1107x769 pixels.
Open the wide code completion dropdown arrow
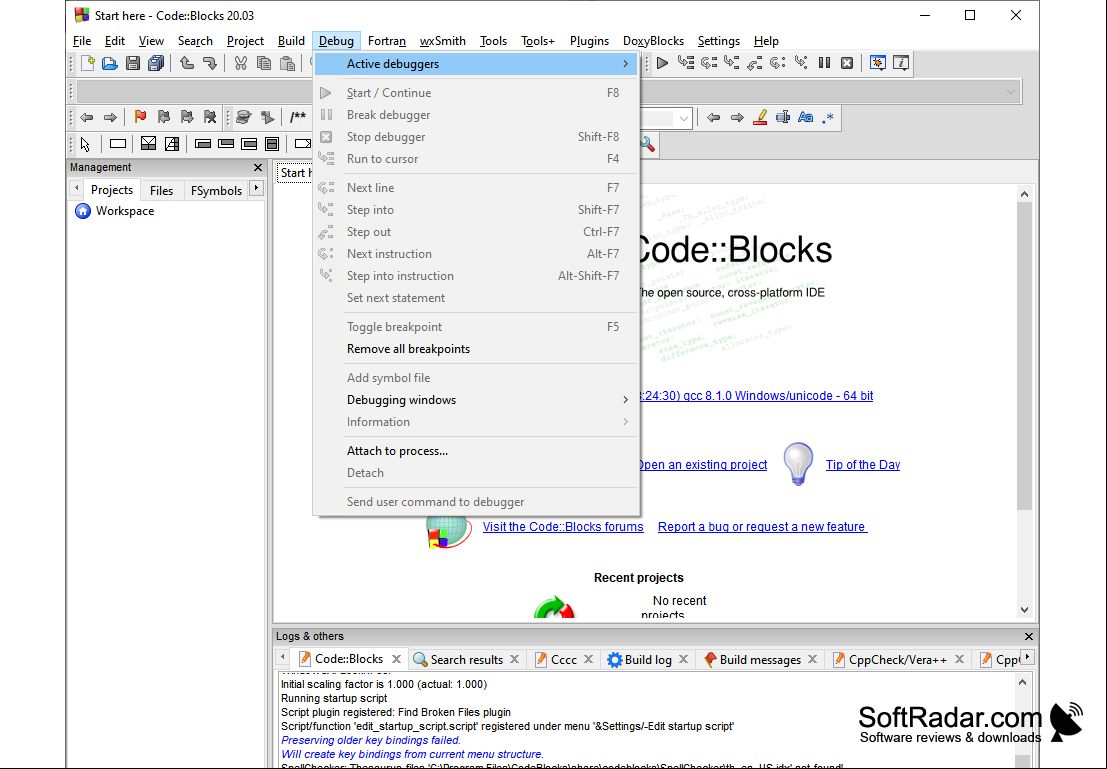click(1011, 92)
